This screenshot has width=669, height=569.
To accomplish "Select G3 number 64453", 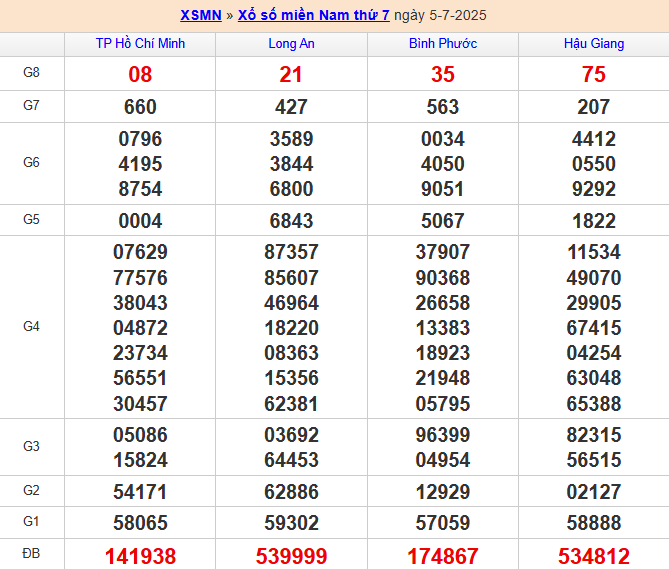I will tap(291, 460).
